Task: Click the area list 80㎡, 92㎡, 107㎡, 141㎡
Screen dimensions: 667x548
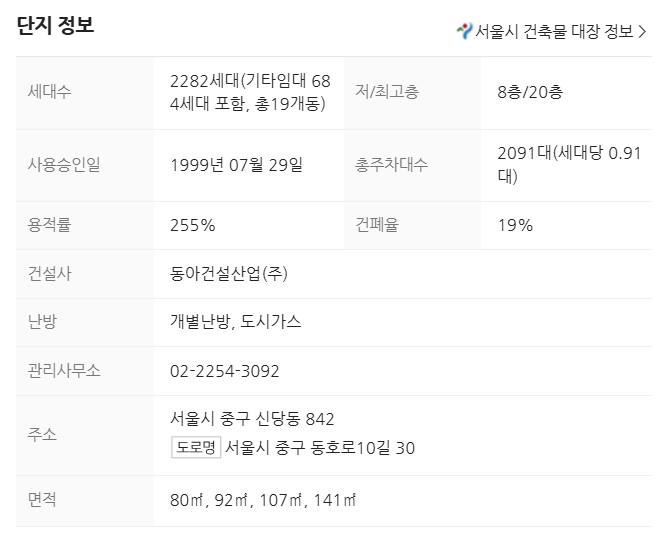Action: tap(263, 500)
